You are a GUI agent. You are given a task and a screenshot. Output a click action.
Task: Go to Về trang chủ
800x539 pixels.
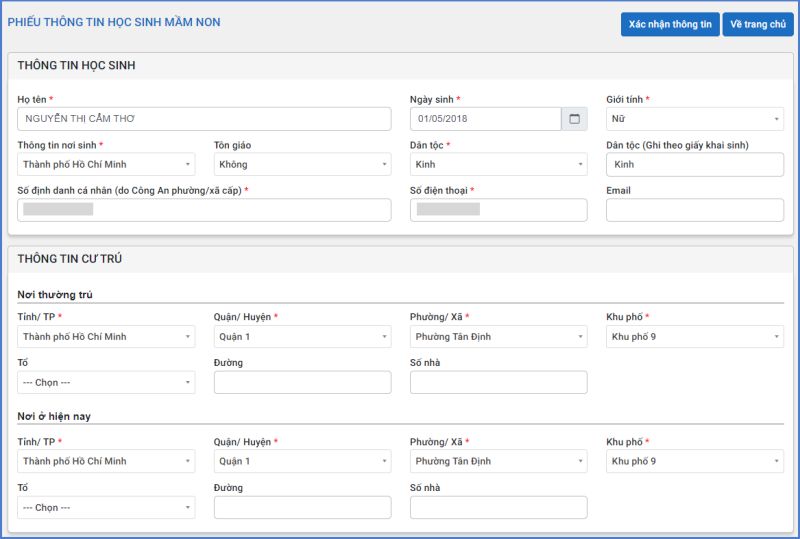click(757, 25)
